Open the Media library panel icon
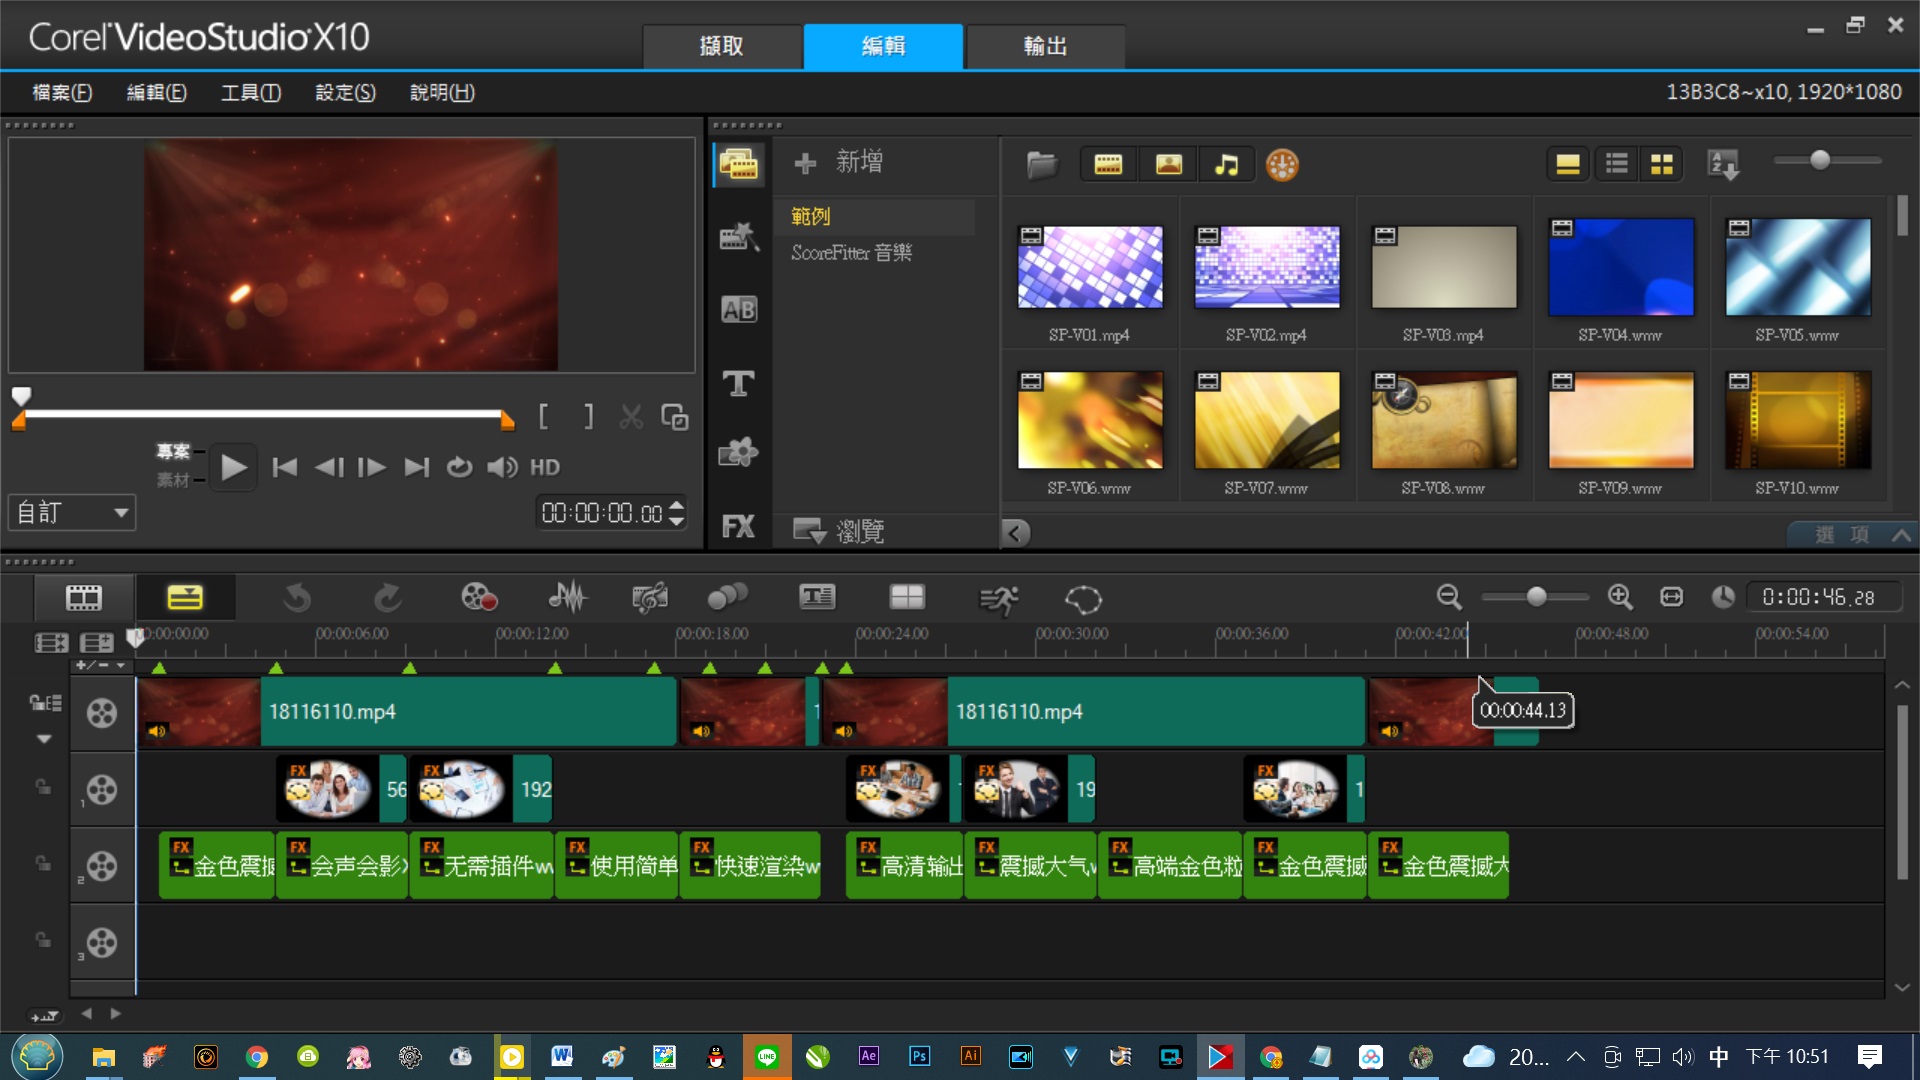This screenshot has width=1920, height=1080. 739,165
